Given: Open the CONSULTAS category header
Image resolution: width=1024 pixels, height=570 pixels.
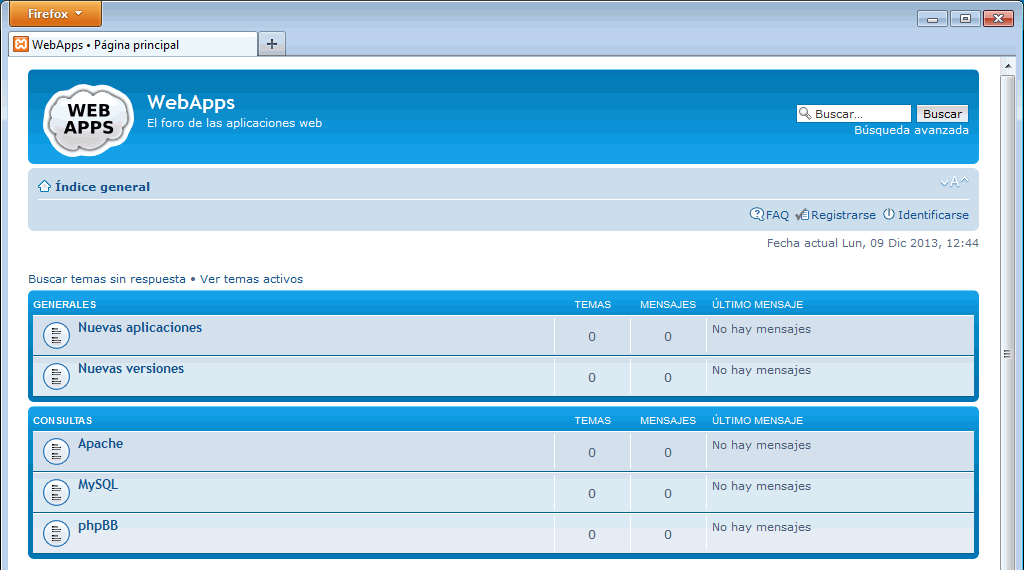Looking at the screenshot, I should (63, 420).
